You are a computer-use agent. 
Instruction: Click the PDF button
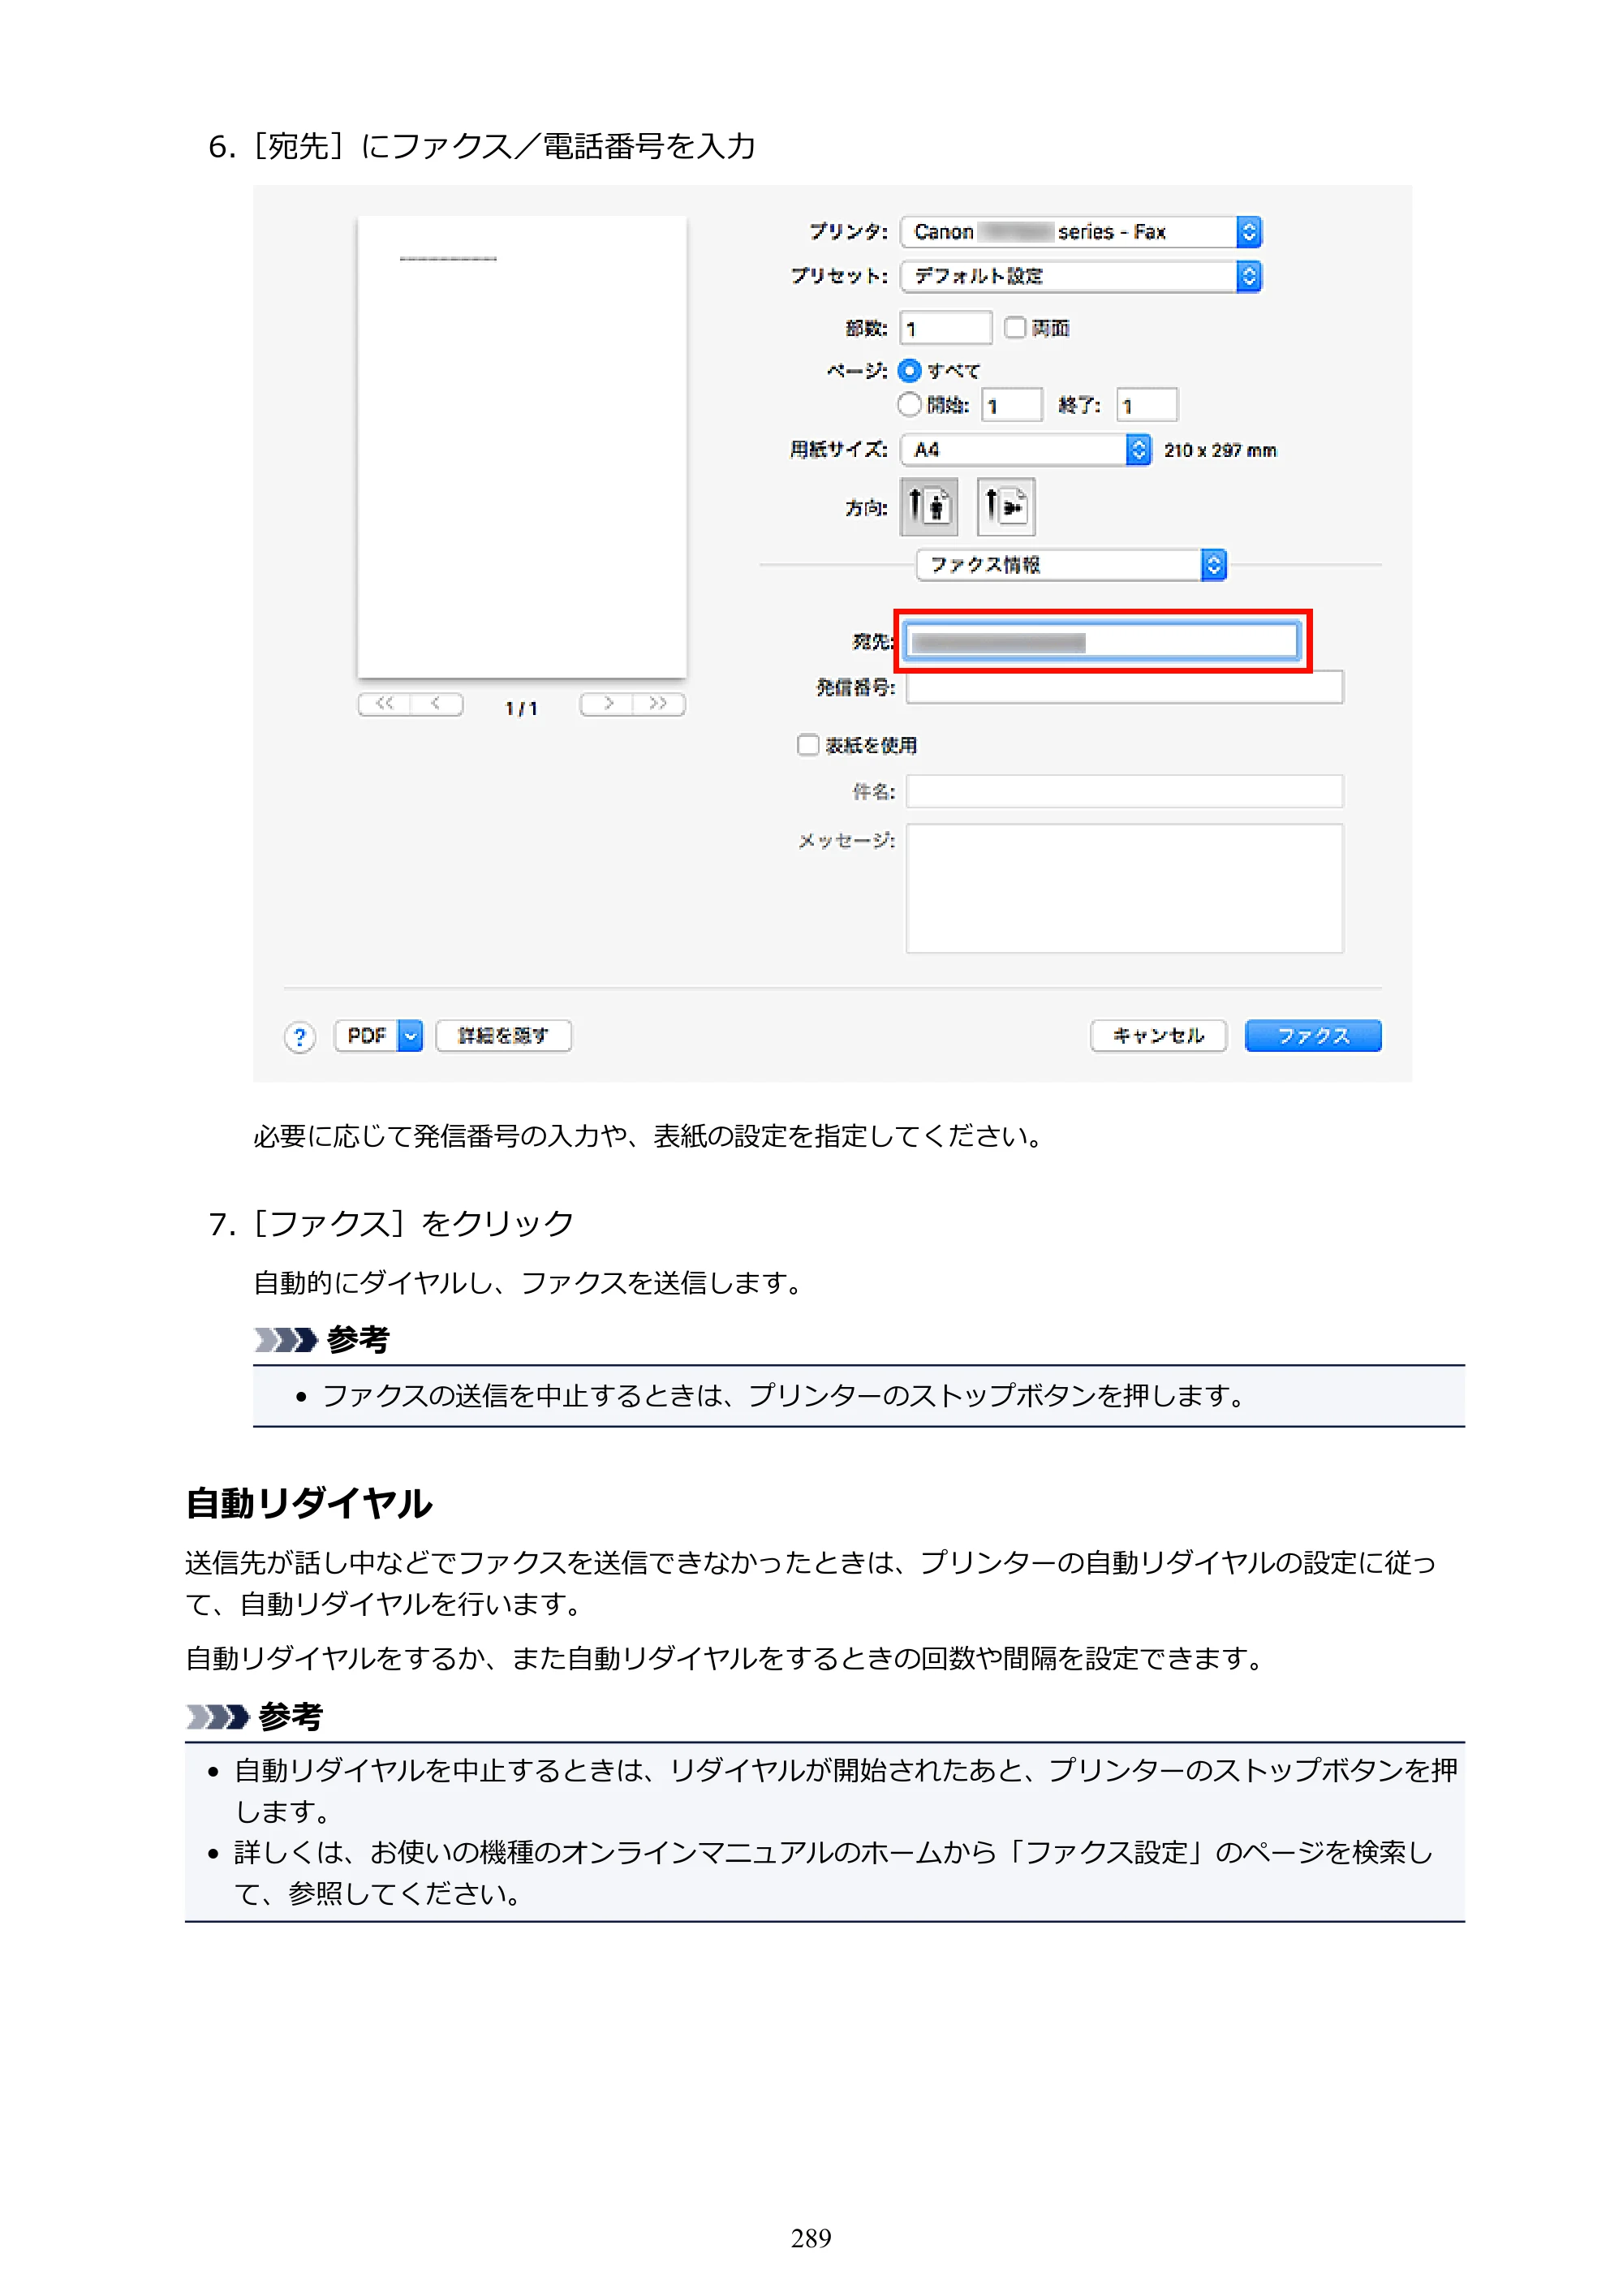[366, 1036]
